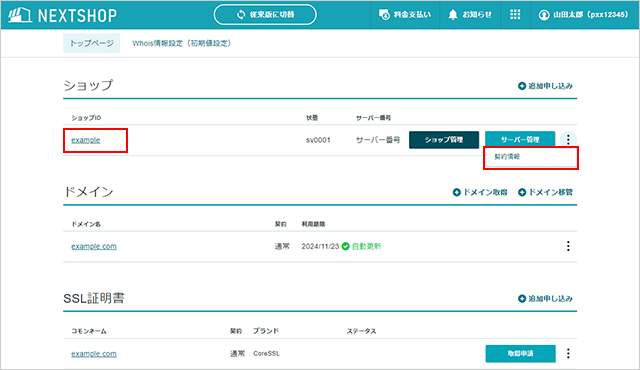Open account menu 山田太郎 (pxx12345)

click(583, 15)
